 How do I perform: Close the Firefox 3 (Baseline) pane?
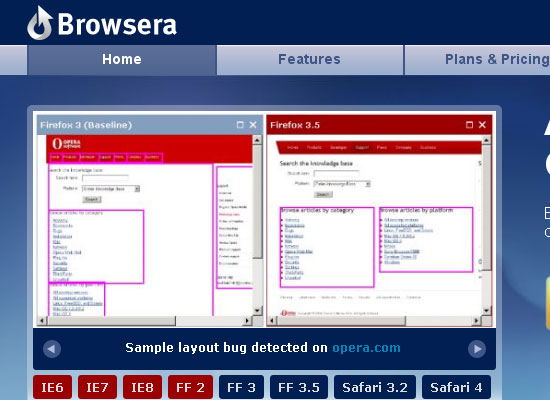coord(253,125)
